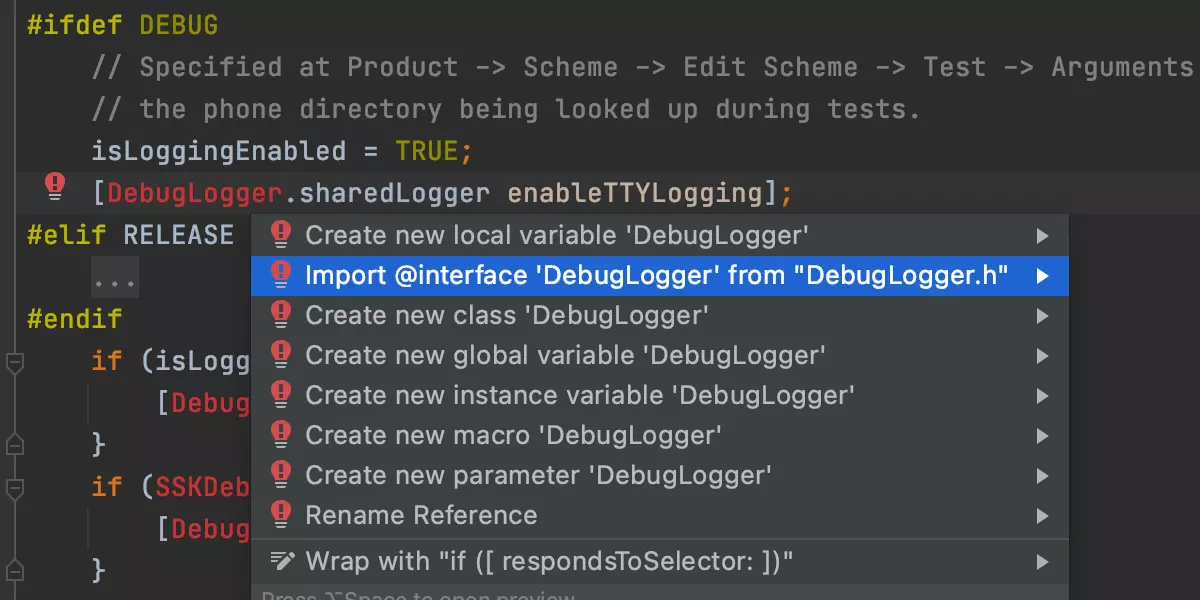Collapse the 'if (SSKDeb' block fold marker

14,488
